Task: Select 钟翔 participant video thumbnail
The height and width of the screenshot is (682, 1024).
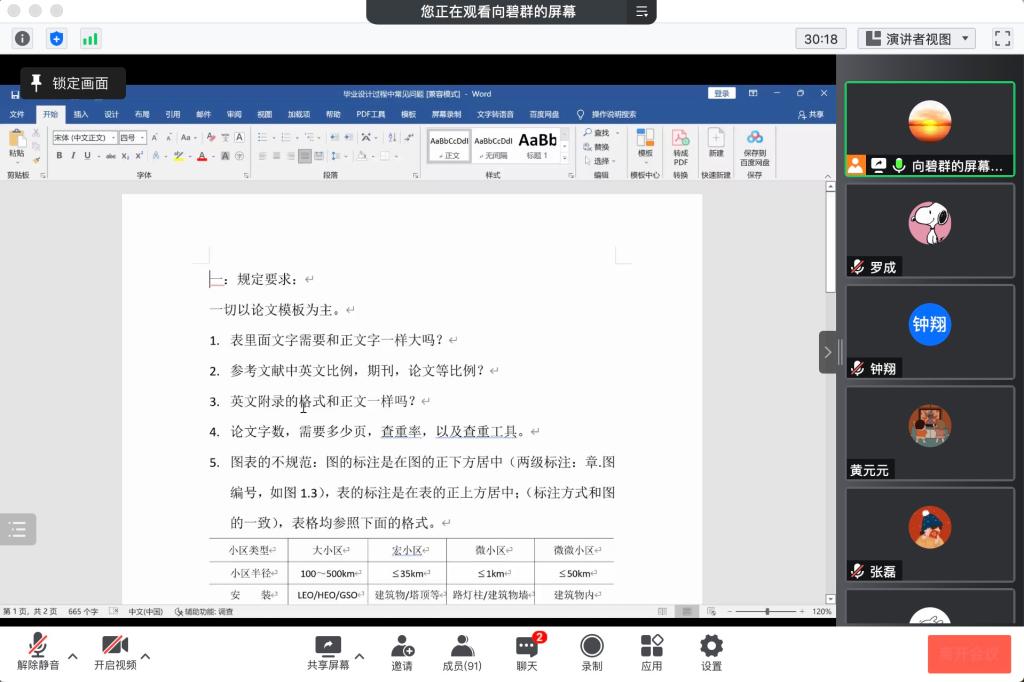Action: (x=930, y=332)
